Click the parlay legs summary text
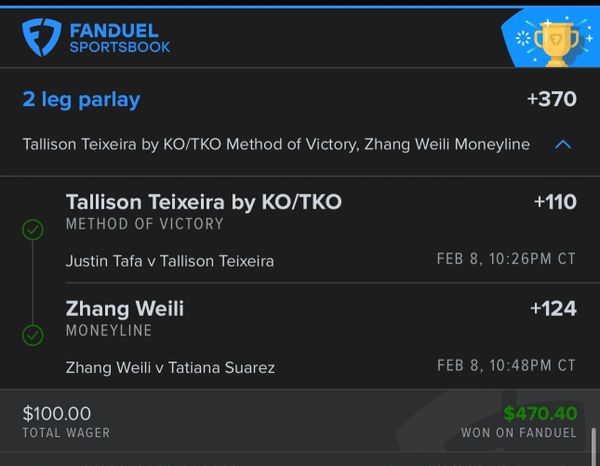Screen dimensions: 600x466 276,145
